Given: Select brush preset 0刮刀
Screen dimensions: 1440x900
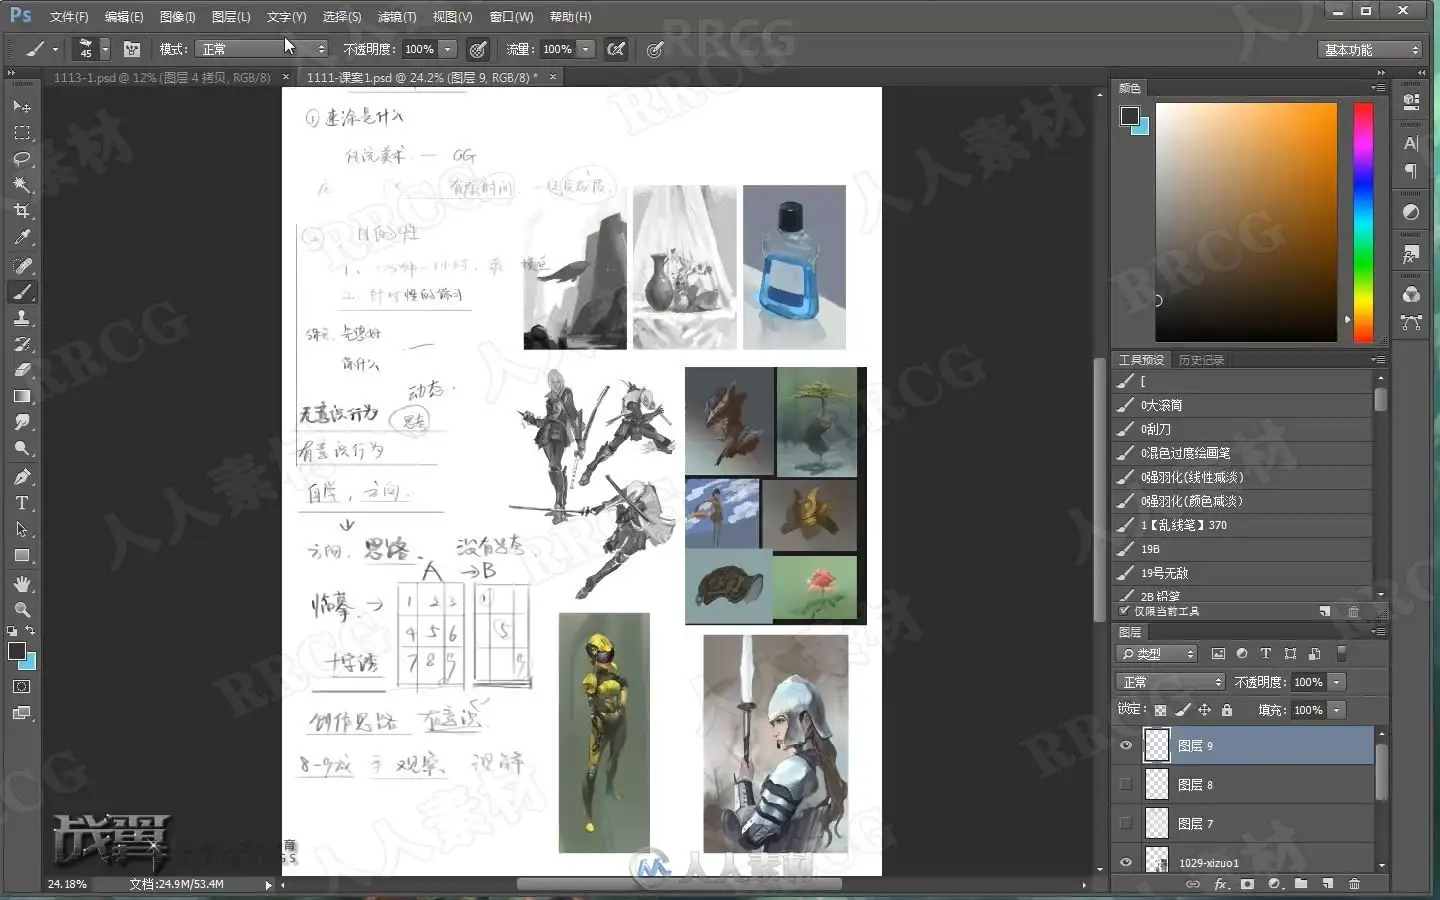Looking at the screenshot, I should (x=1244, y=429).
